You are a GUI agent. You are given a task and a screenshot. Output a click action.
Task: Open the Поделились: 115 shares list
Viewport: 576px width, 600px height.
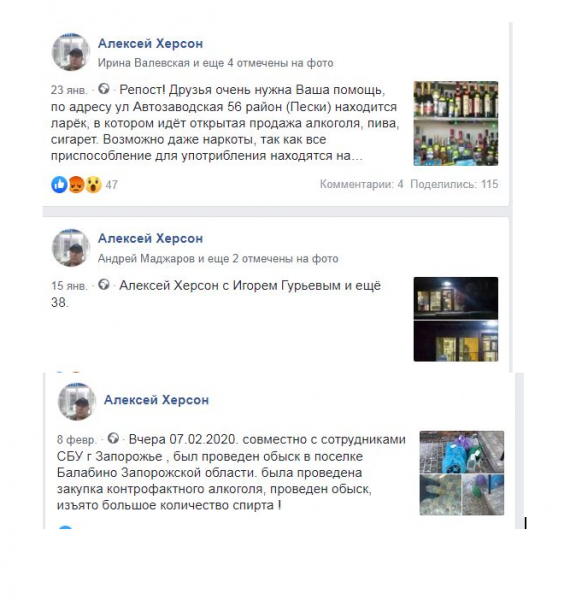click(454, 184)
